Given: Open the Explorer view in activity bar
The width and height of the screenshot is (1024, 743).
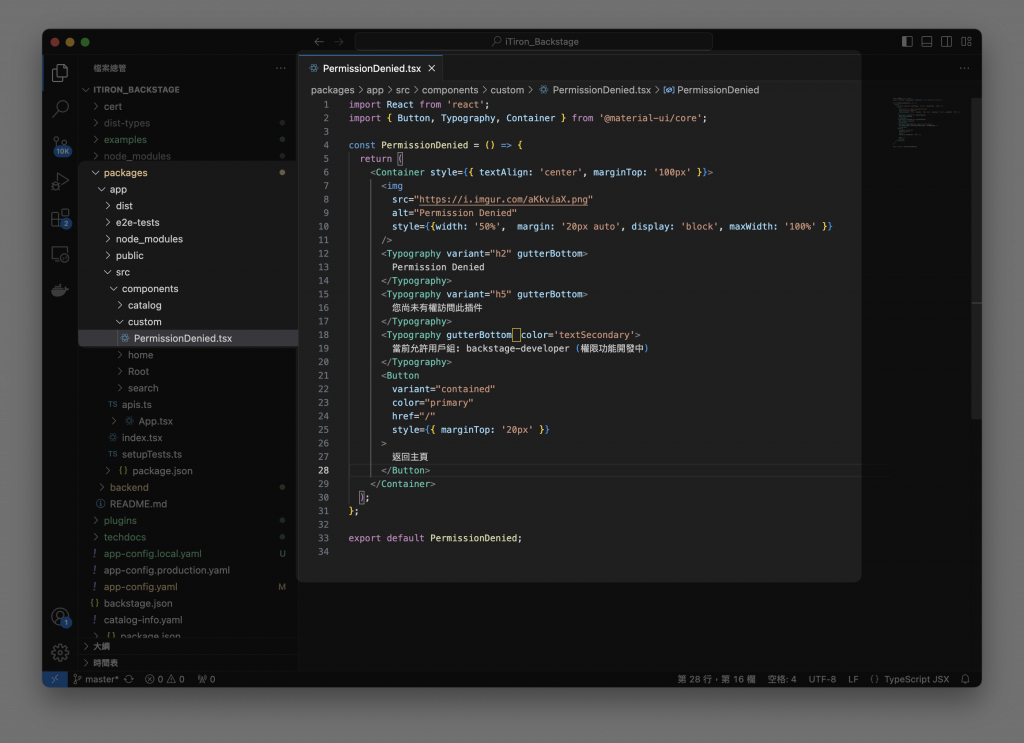Looking at the screenshot, I should coord(60,72).
